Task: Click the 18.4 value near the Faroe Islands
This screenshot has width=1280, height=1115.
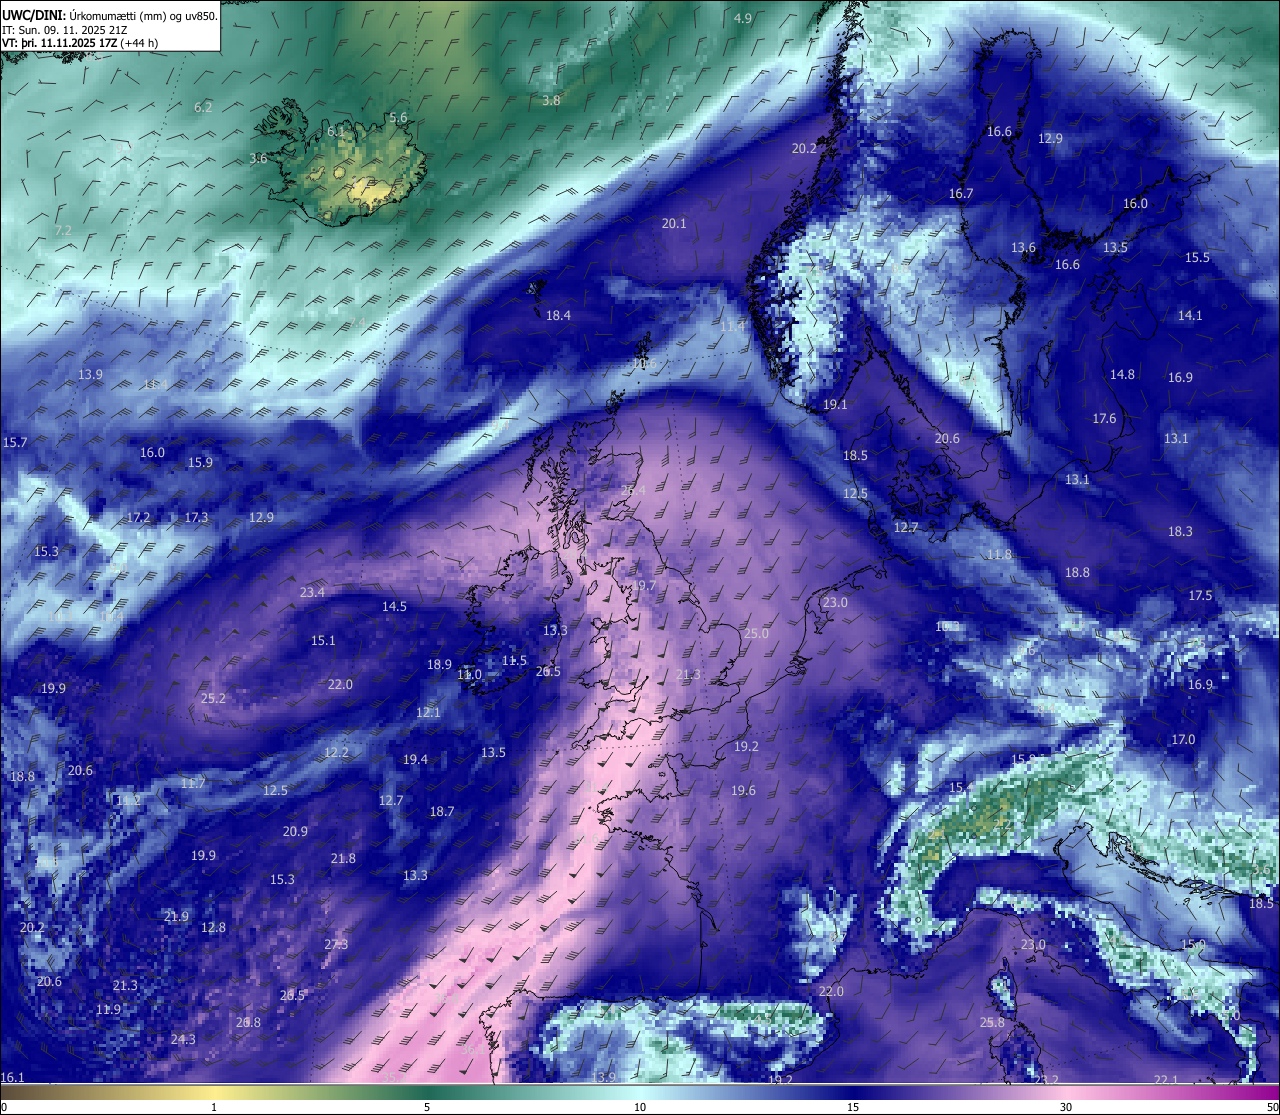Action: [558, 316]
